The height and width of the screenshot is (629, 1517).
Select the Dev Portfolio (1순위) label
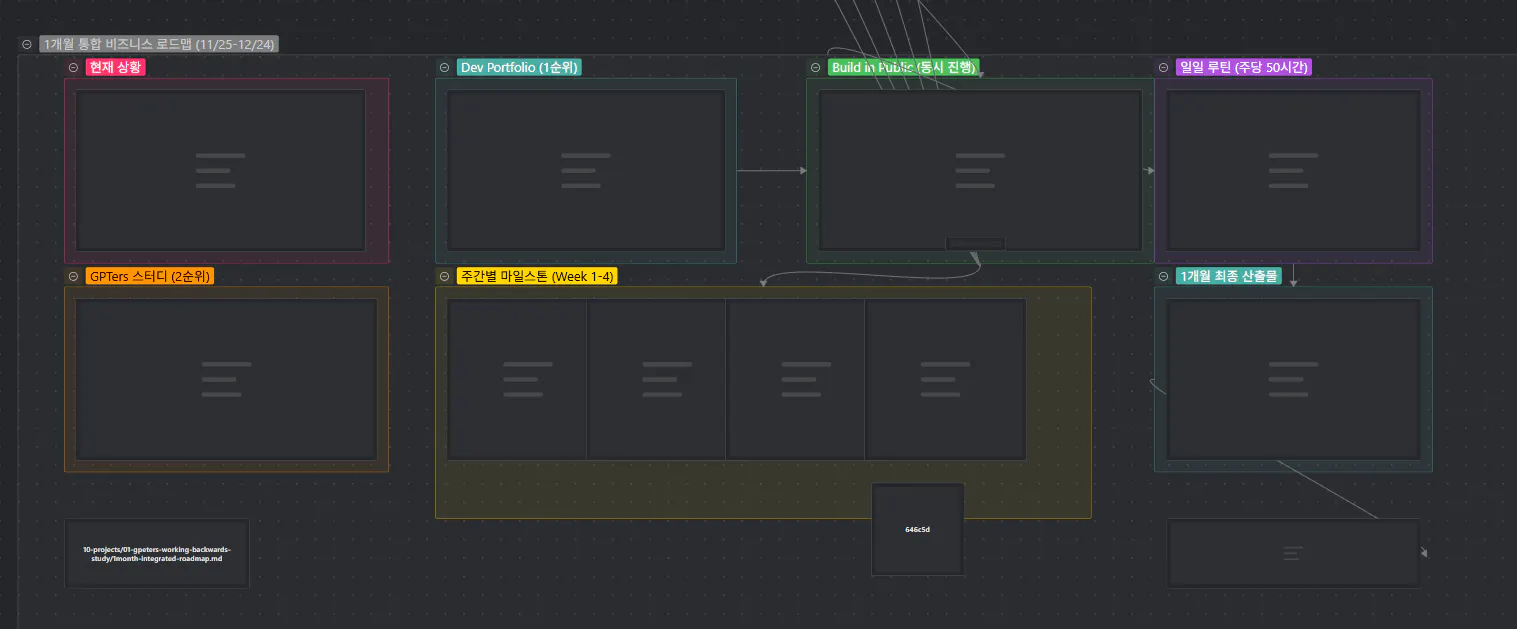(x=519, y=67)
